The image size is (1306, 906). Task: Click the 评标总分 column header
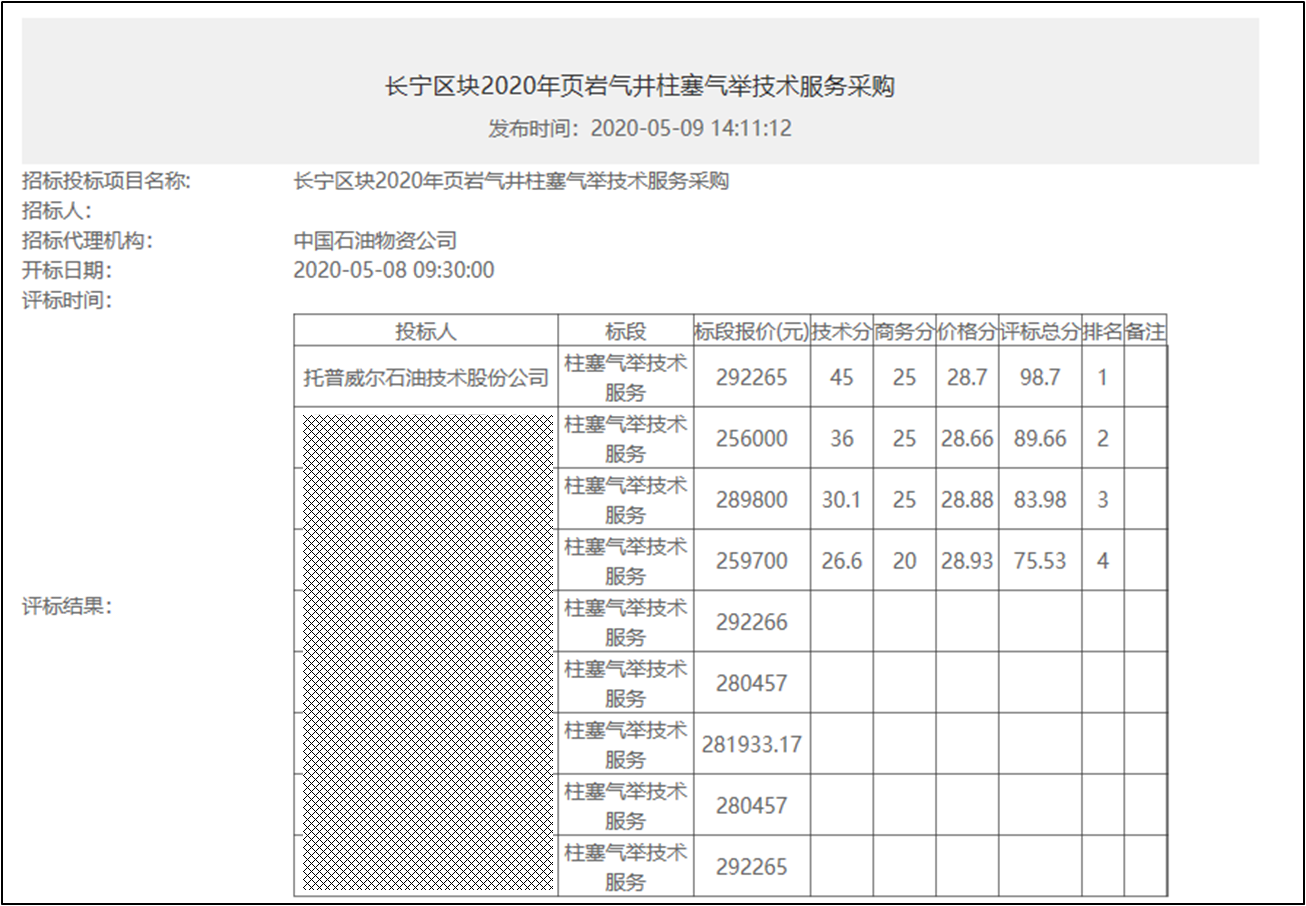pos(1040,332)
